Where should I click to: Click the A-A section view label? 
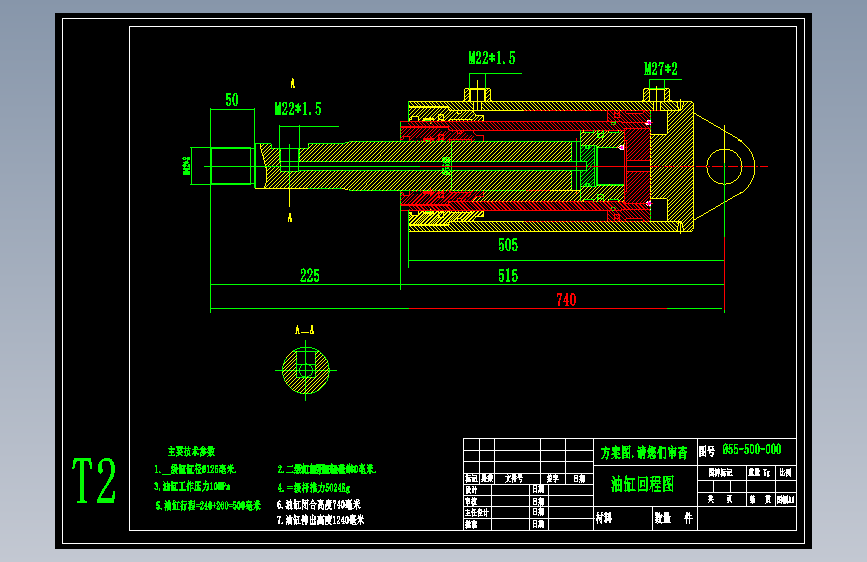[x=305, y=330]
